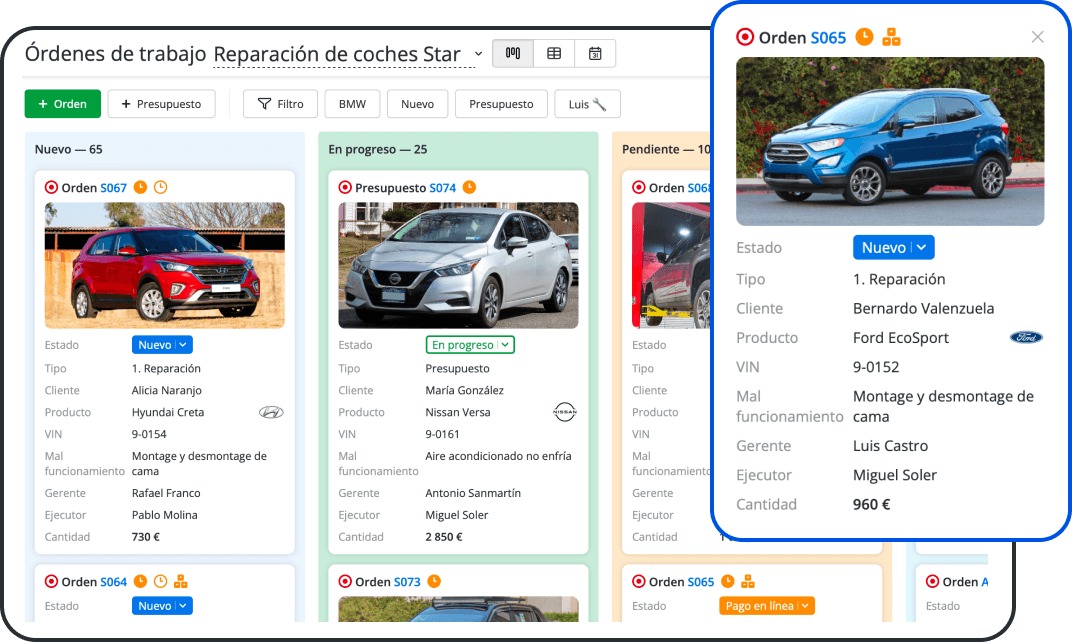The image size is (1072, 642).
Task: Select client name María González
Action: coord(464,390)
